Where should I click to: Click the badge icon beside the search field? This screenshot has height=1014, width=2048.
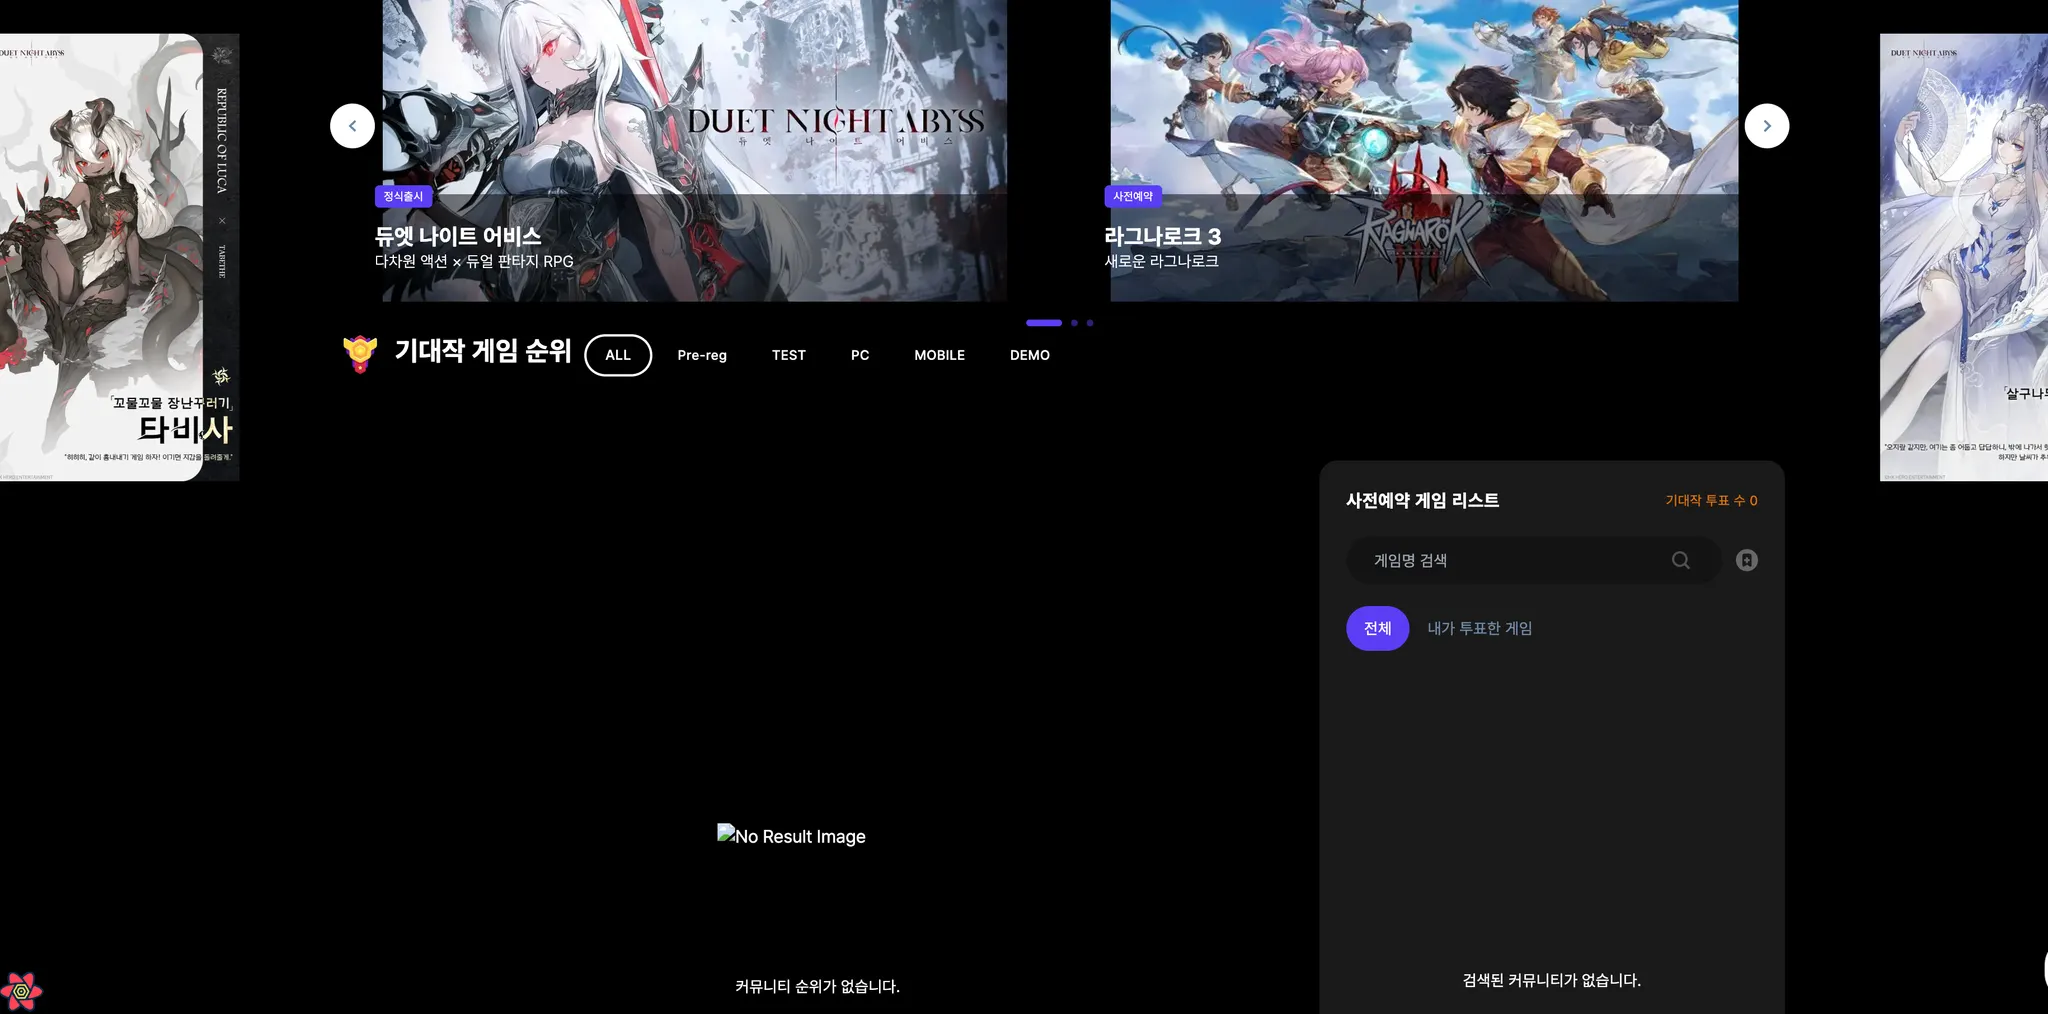click(1747, 560)
